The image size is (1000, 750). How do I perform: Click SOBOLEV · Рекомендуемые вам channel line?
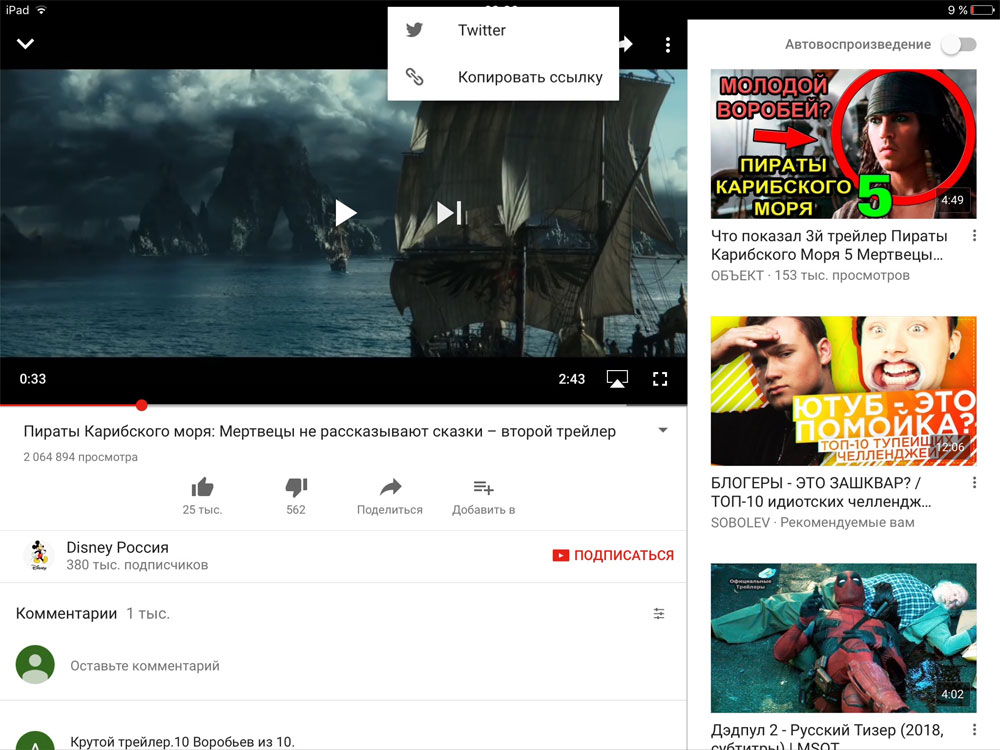point(812,522)
